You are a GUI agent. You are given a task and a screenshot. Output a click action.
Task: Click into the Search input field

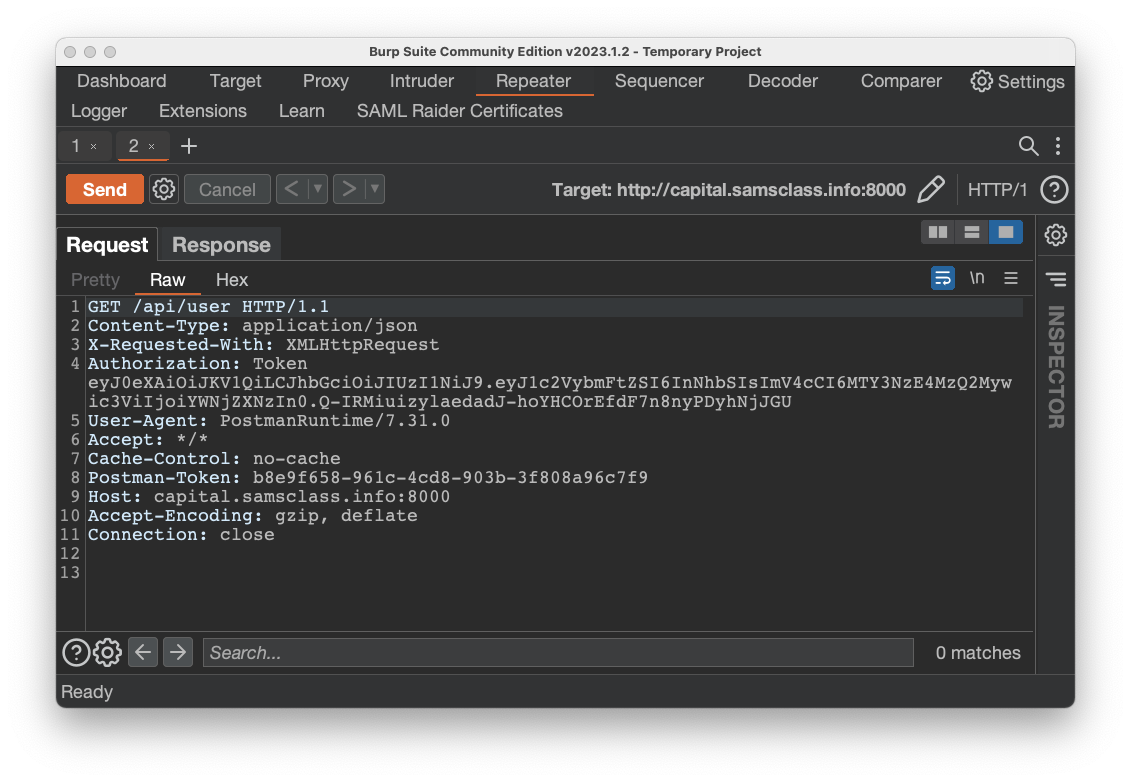558,653
